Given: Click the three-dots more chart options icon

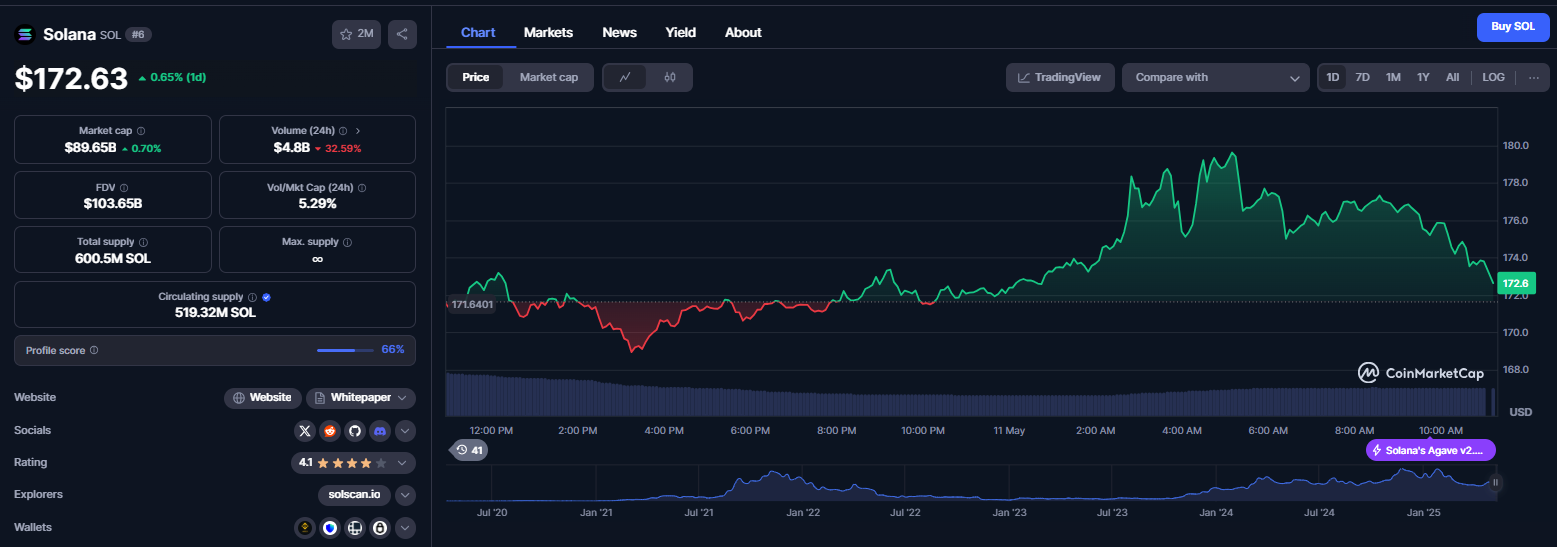Looking at the screenshot, I should coord(1534,77).
